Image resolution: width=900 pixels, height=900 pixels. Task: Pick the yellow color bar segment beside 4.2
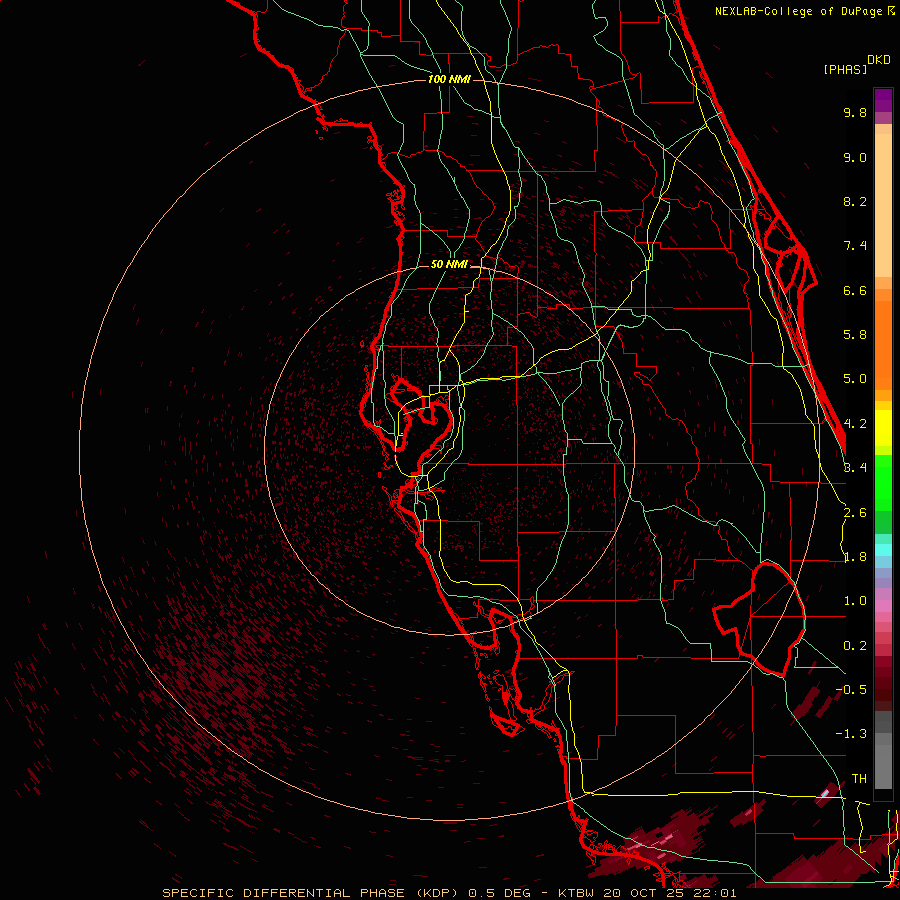[883, 428]
